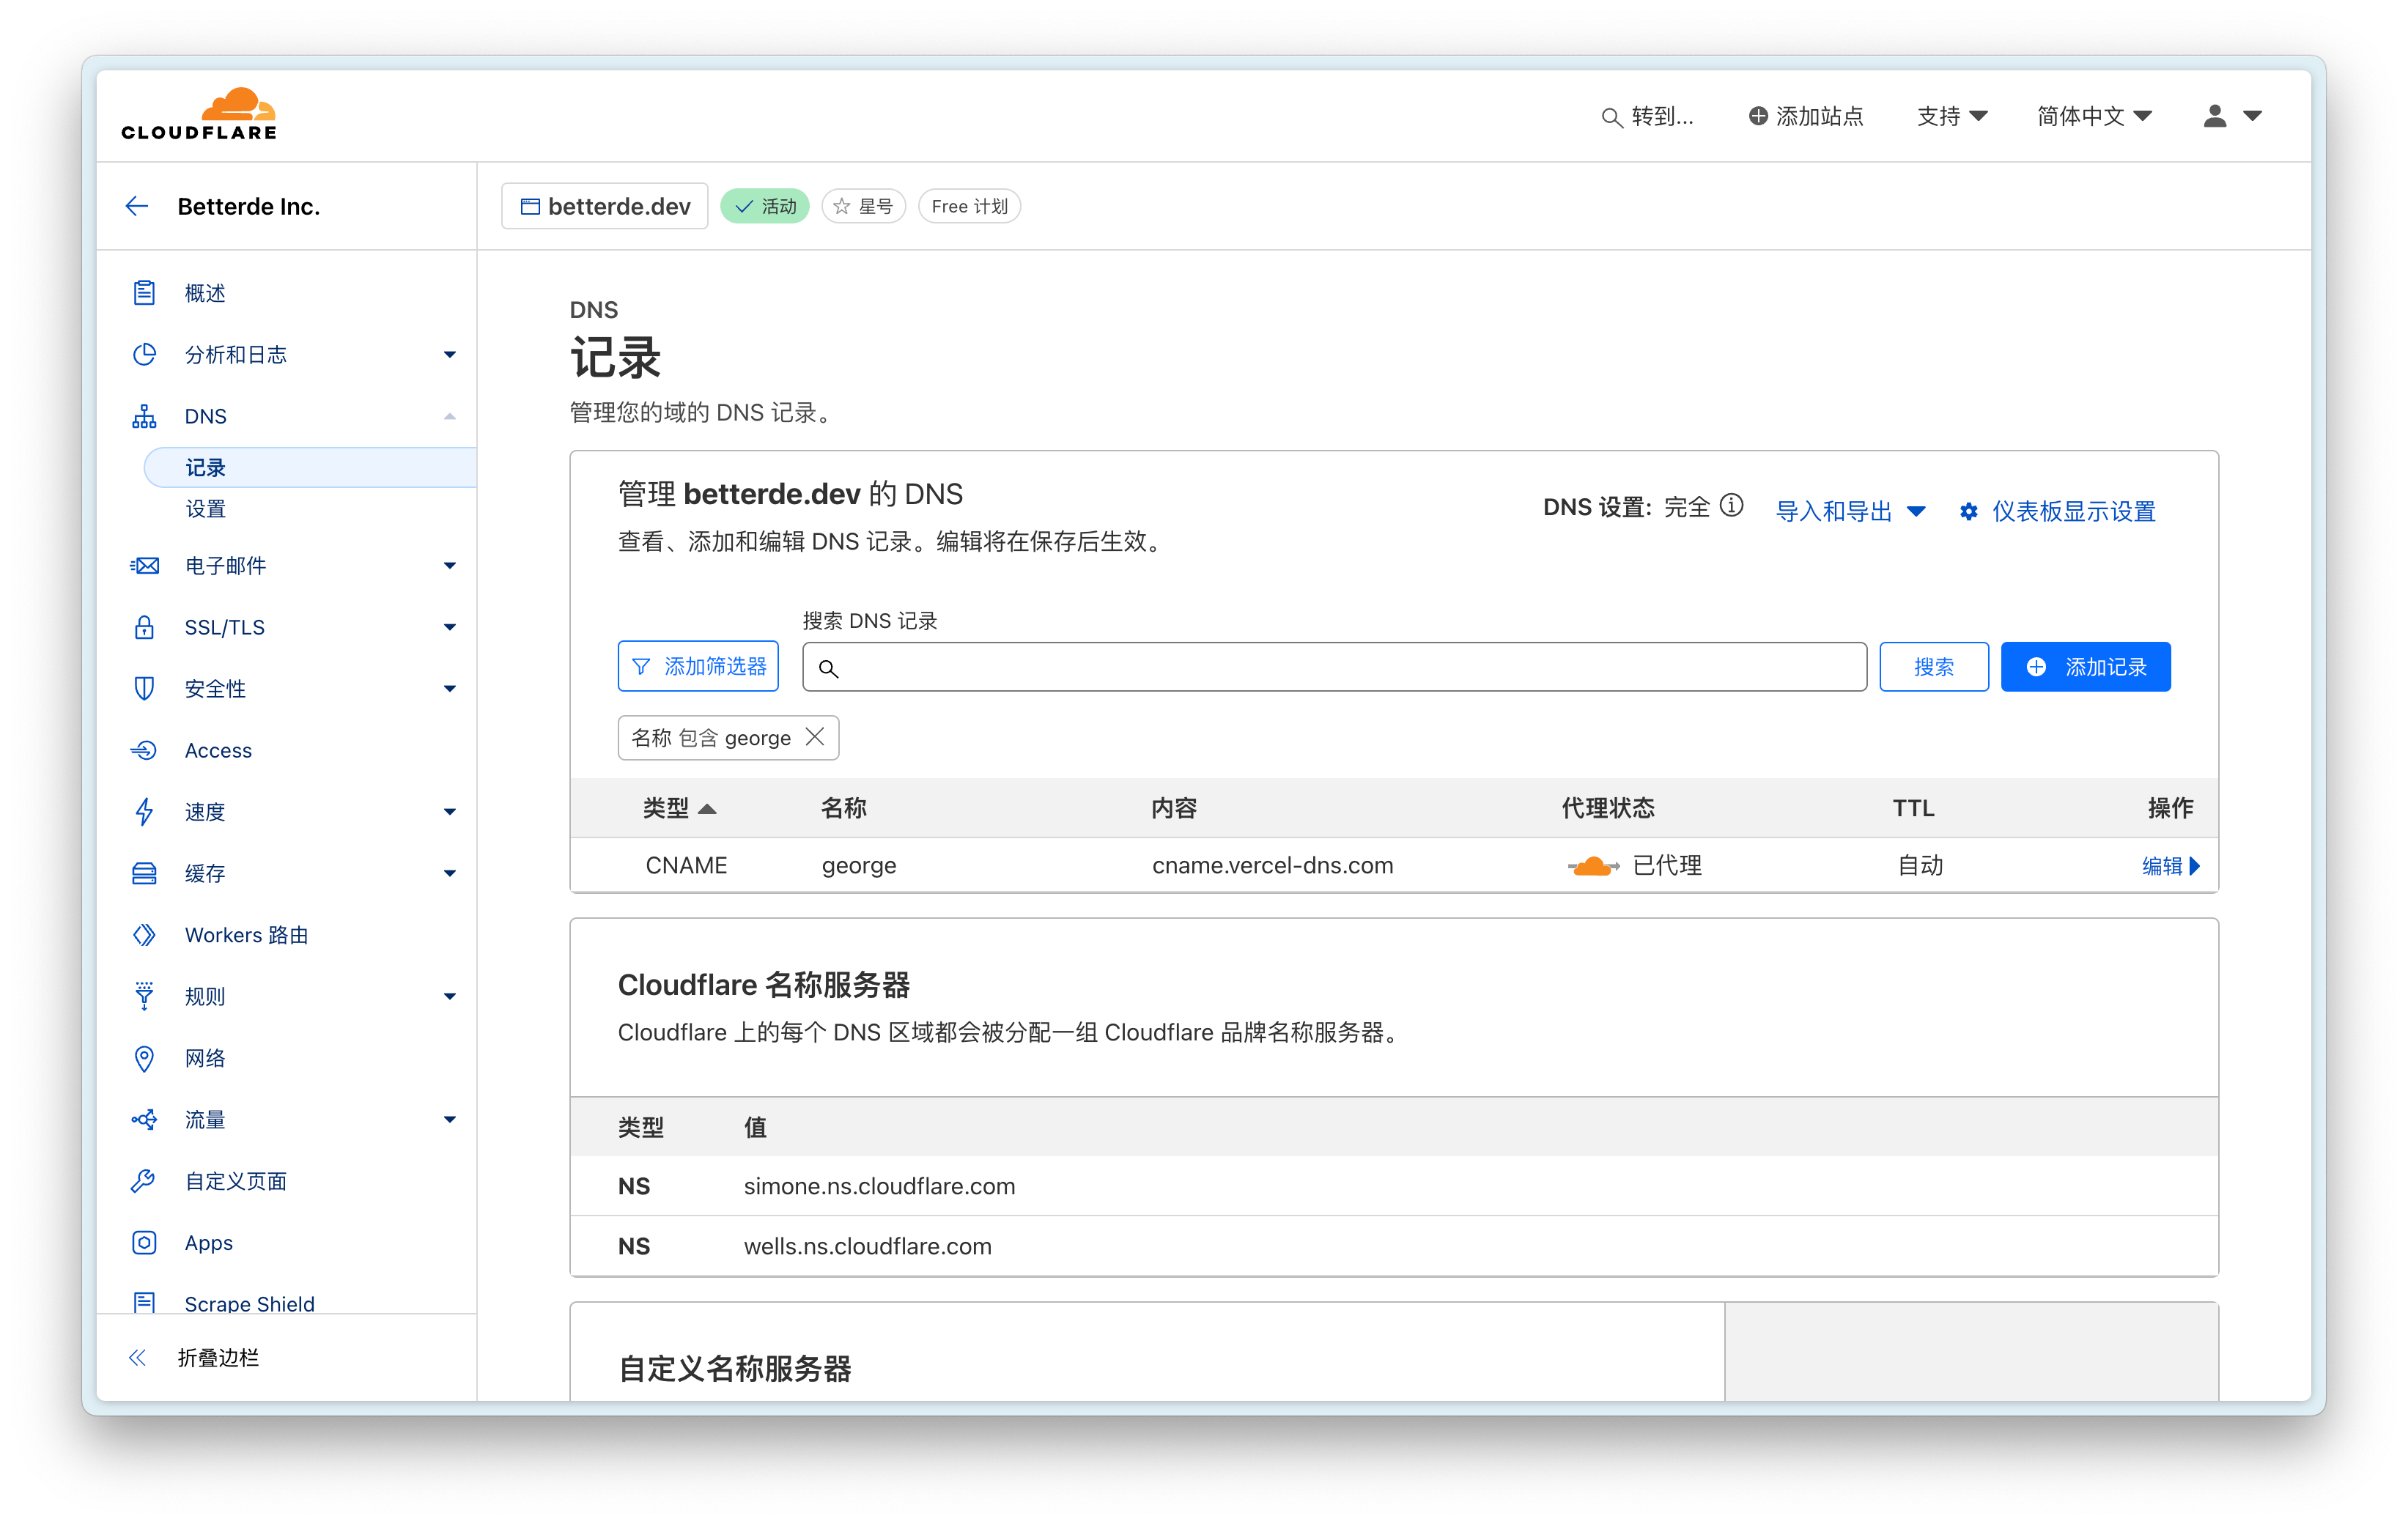The height and width of the screenshot is (1524, 2408).
Task: Open the 网络 sidebar item
Action: 205,1058
